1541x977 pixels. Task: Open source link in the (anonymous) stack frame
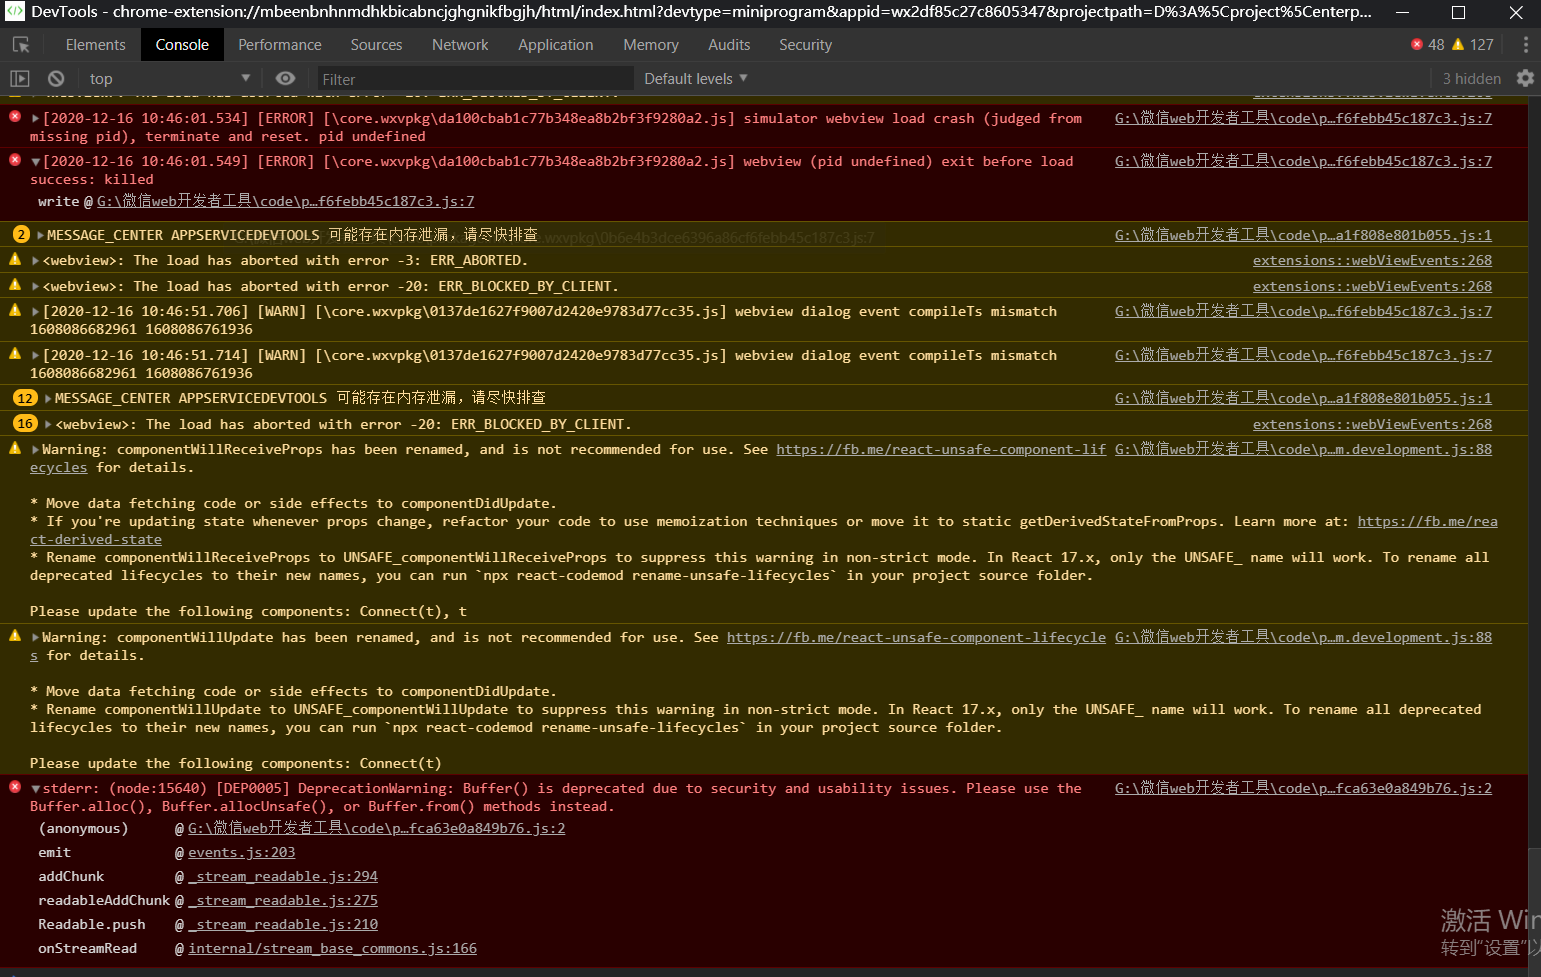(377, 828)
